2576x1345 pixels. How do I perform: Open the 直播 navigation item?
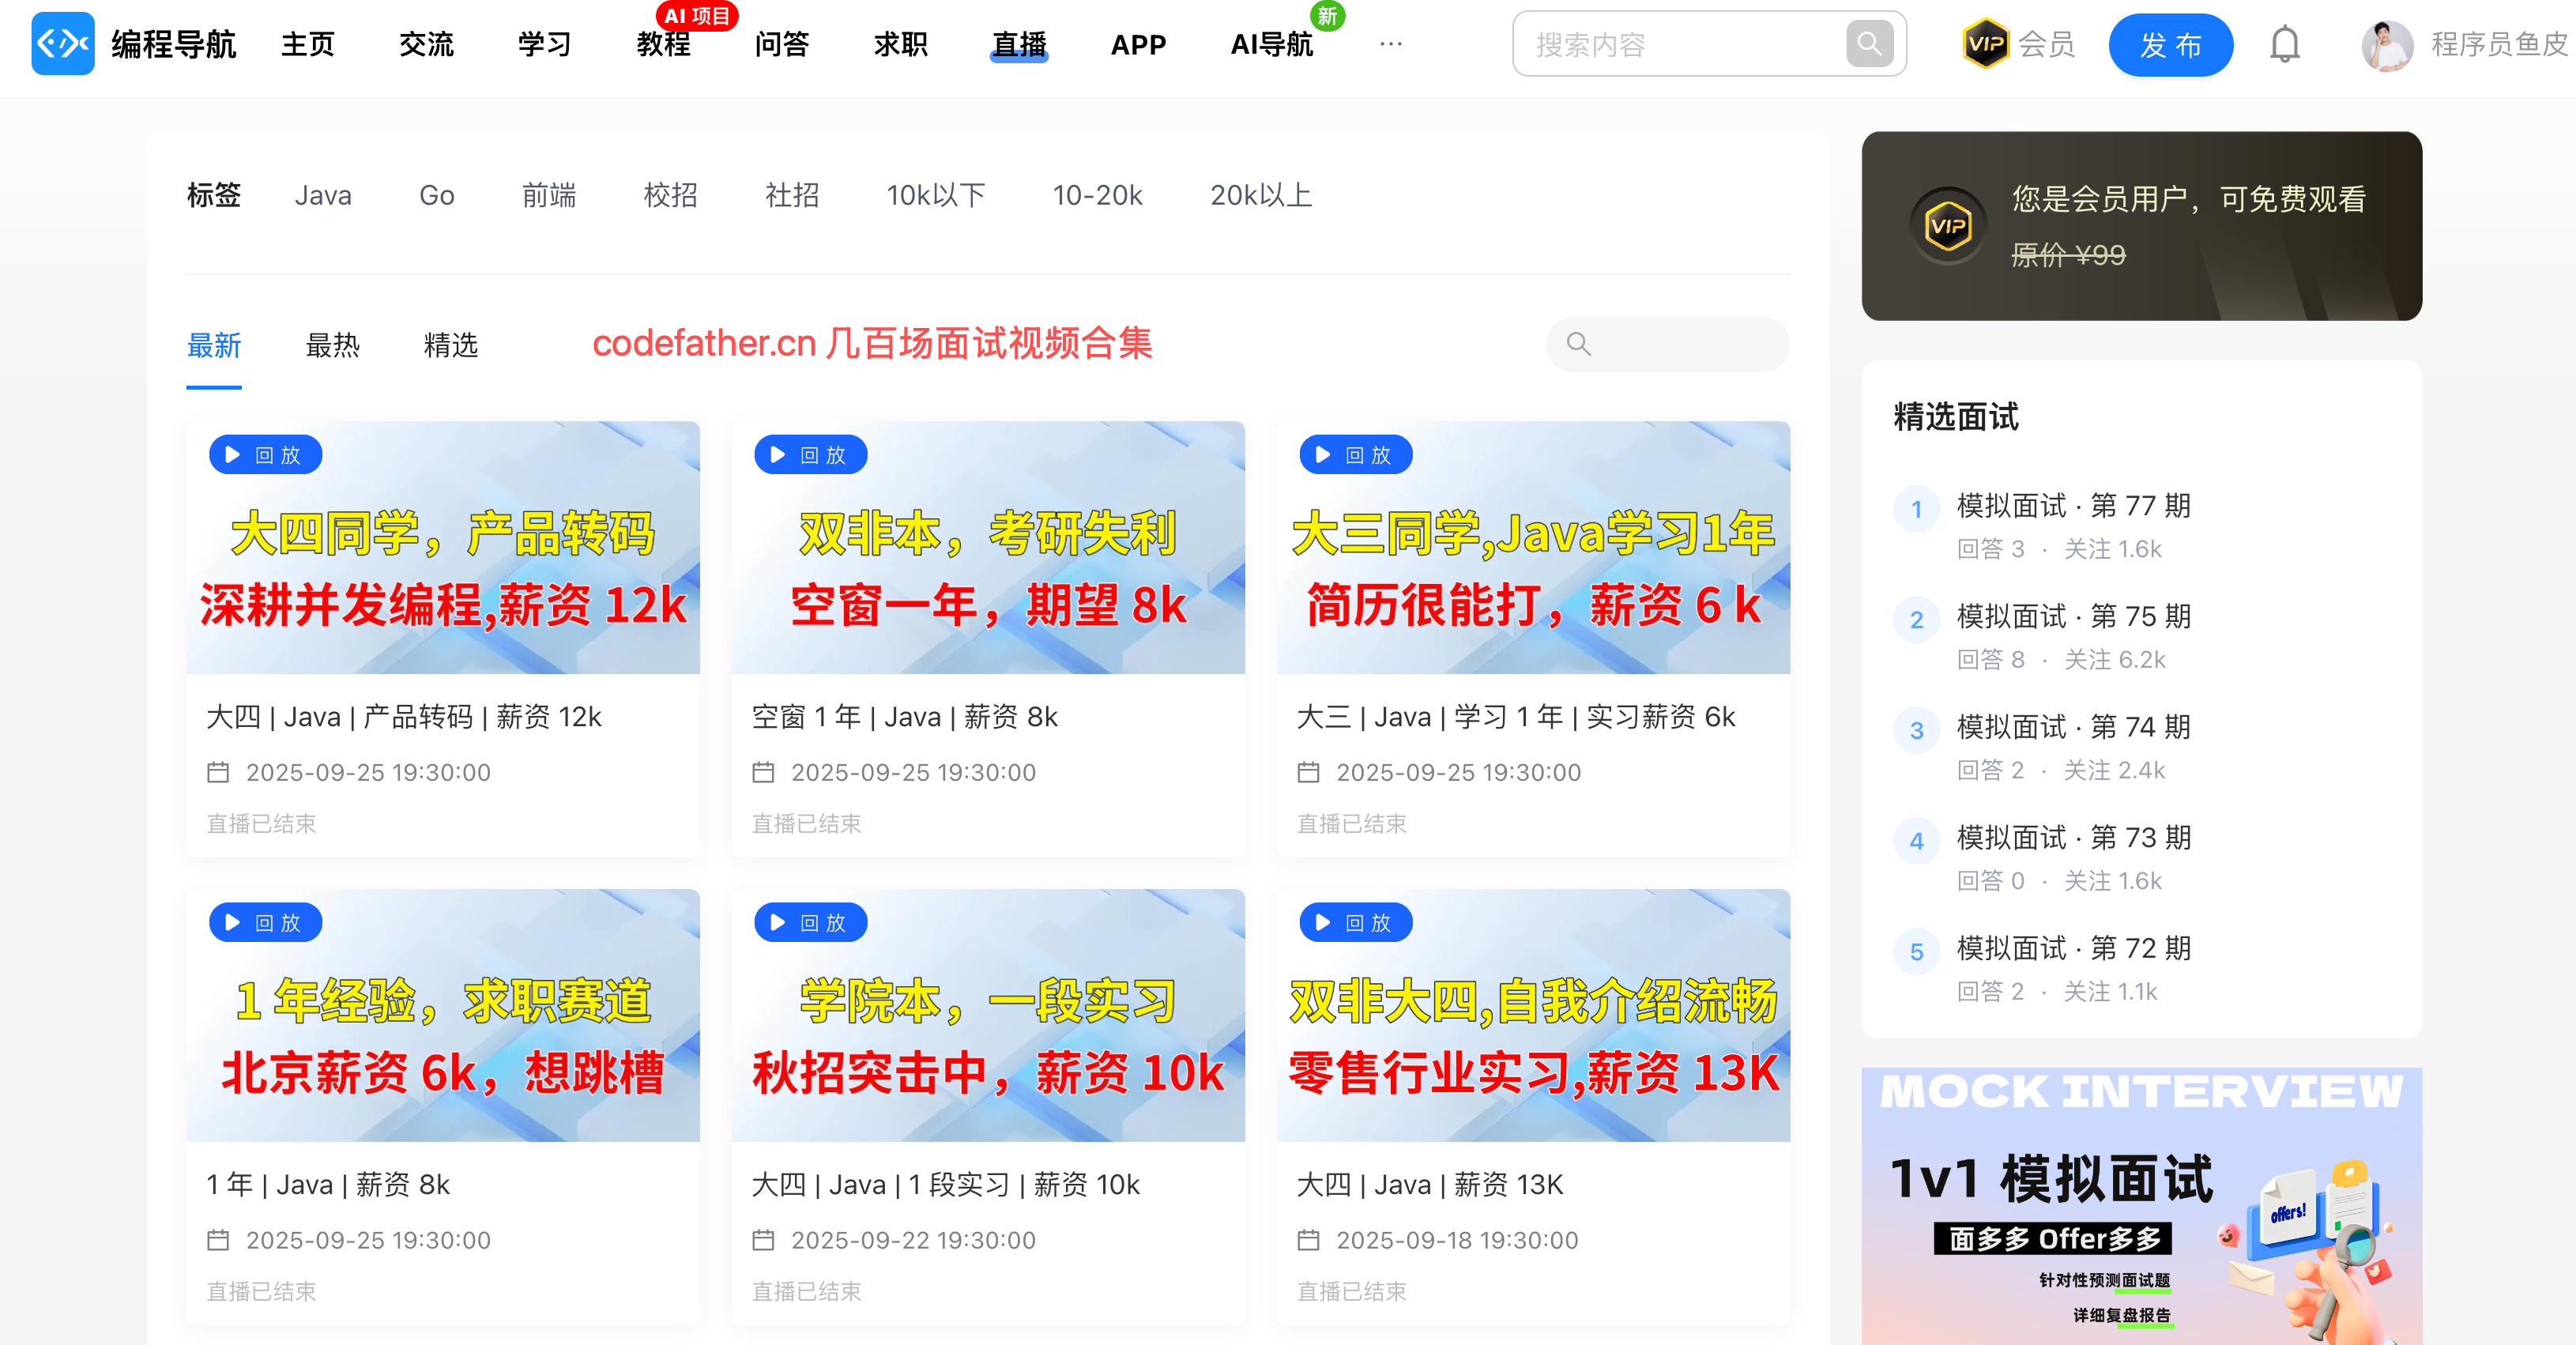[x=1018, y=45]
